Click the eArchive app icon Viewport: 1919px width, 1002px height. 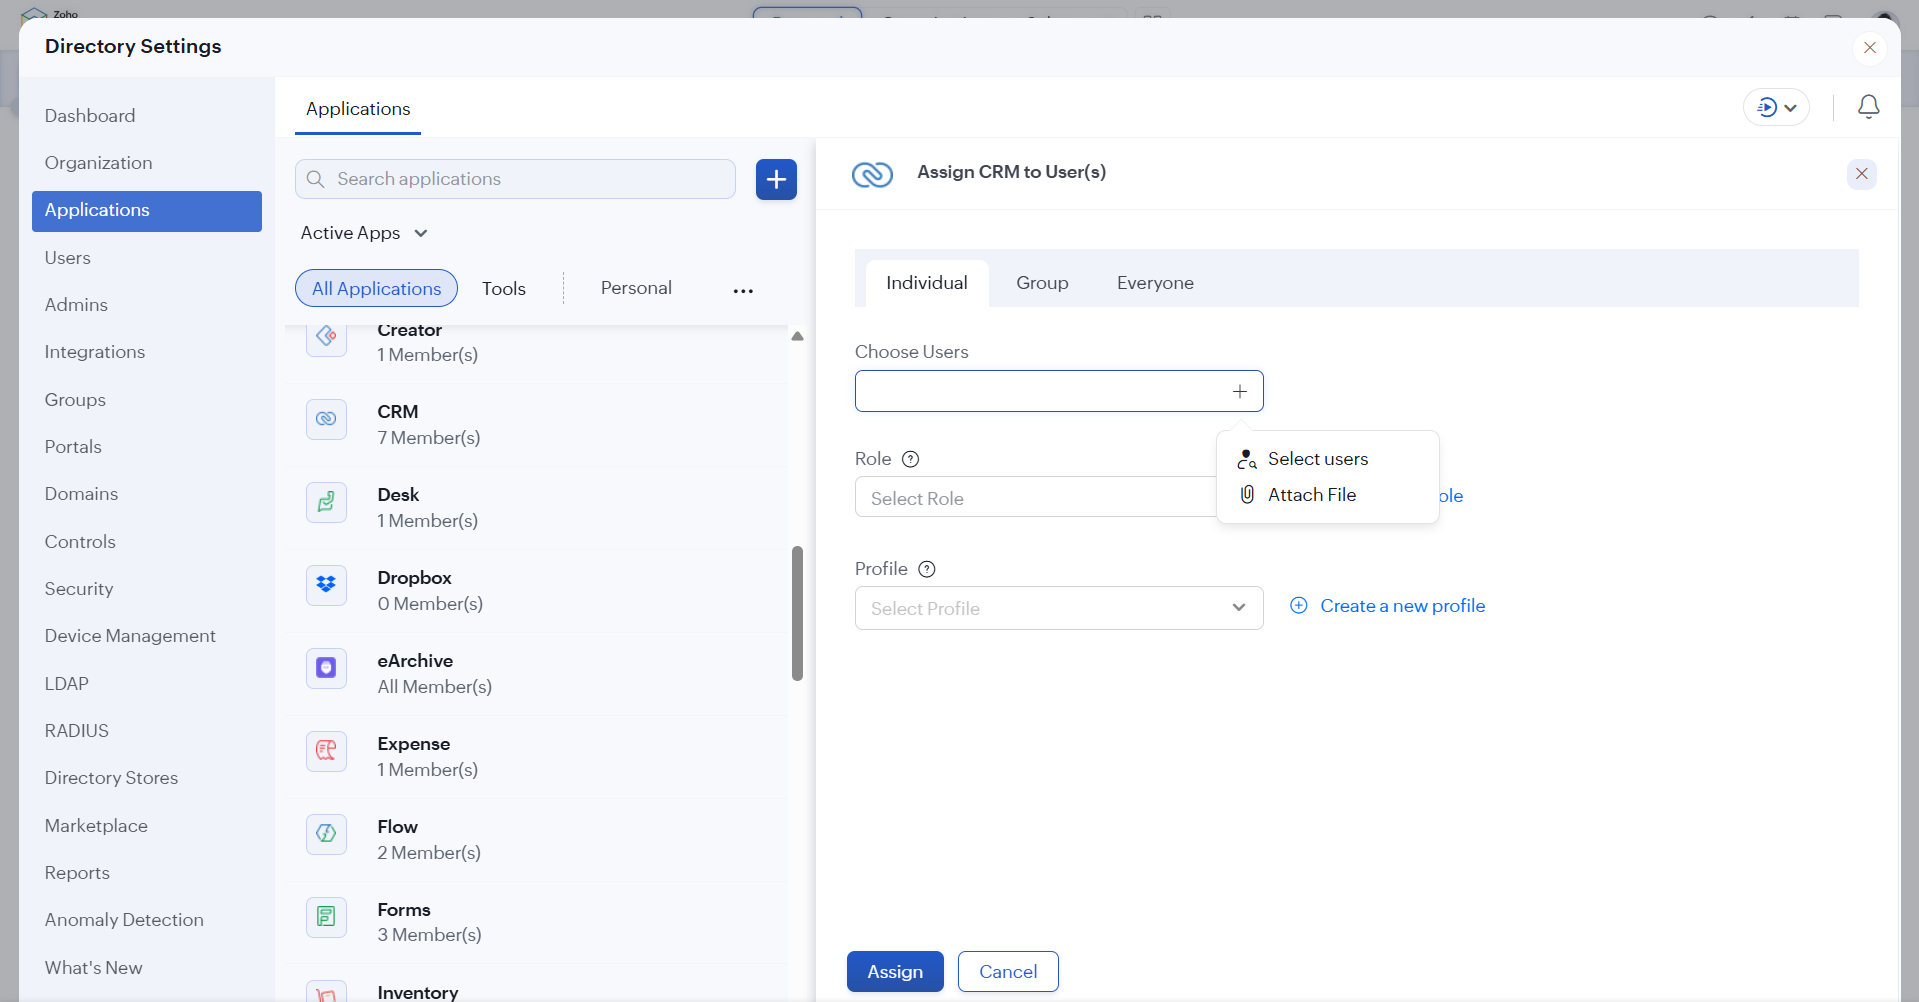(326, 668)
